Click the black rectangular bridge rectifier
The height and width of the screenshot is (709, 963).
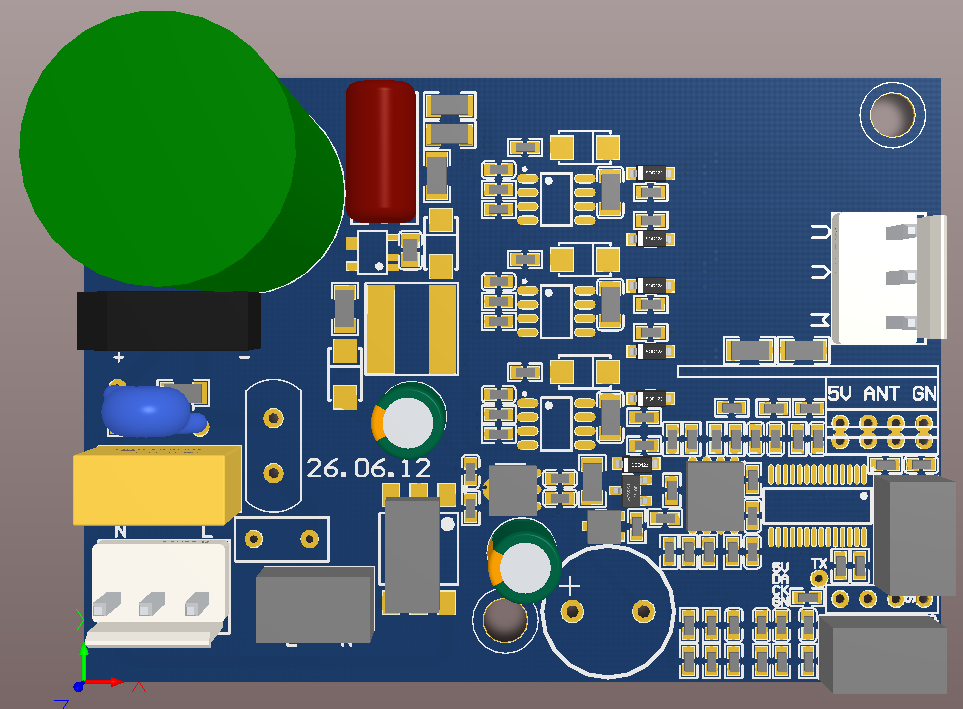169,320
